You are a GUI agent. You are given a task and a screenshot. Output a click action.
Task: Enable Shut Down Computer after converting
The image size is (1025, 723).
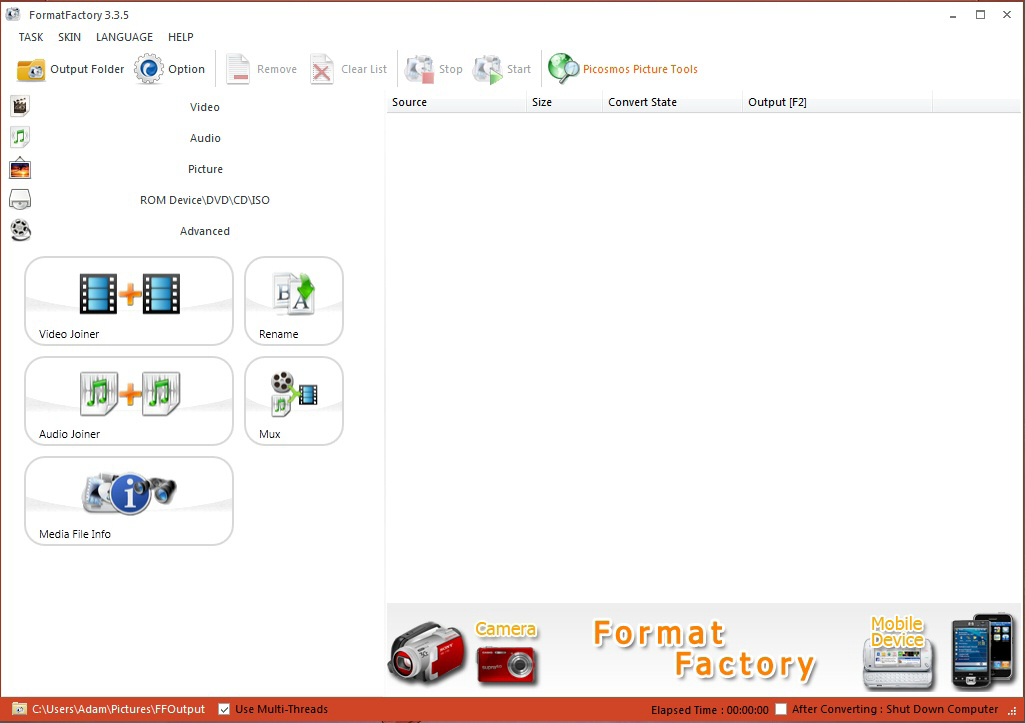[x=781, y=709]
